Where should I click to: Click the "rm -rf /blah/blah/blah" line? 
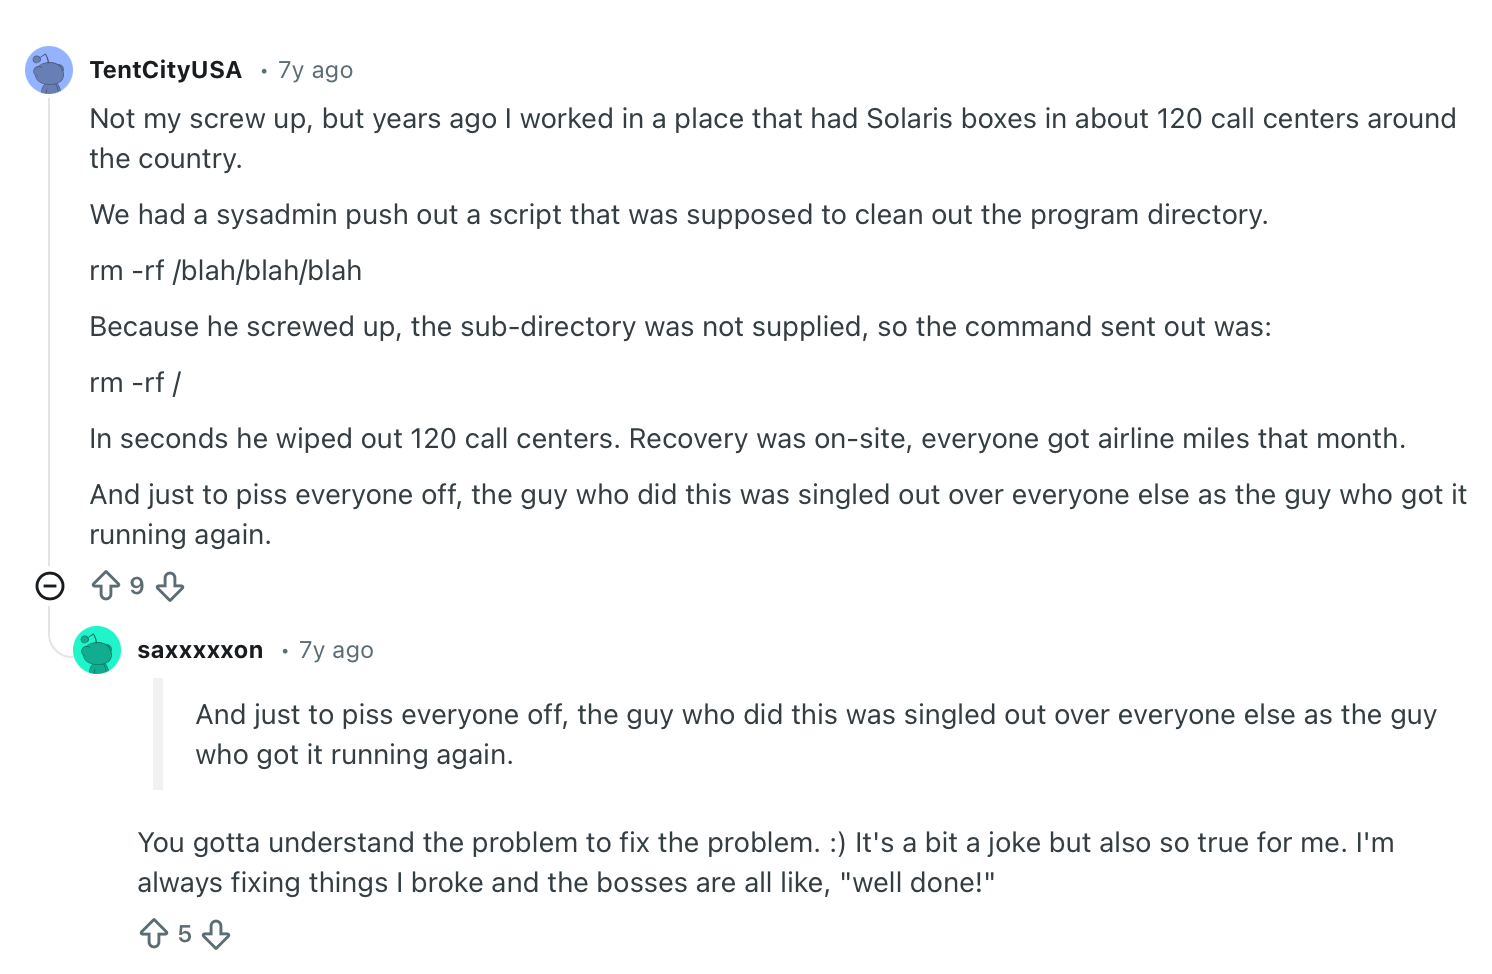(x=226, y=271)
